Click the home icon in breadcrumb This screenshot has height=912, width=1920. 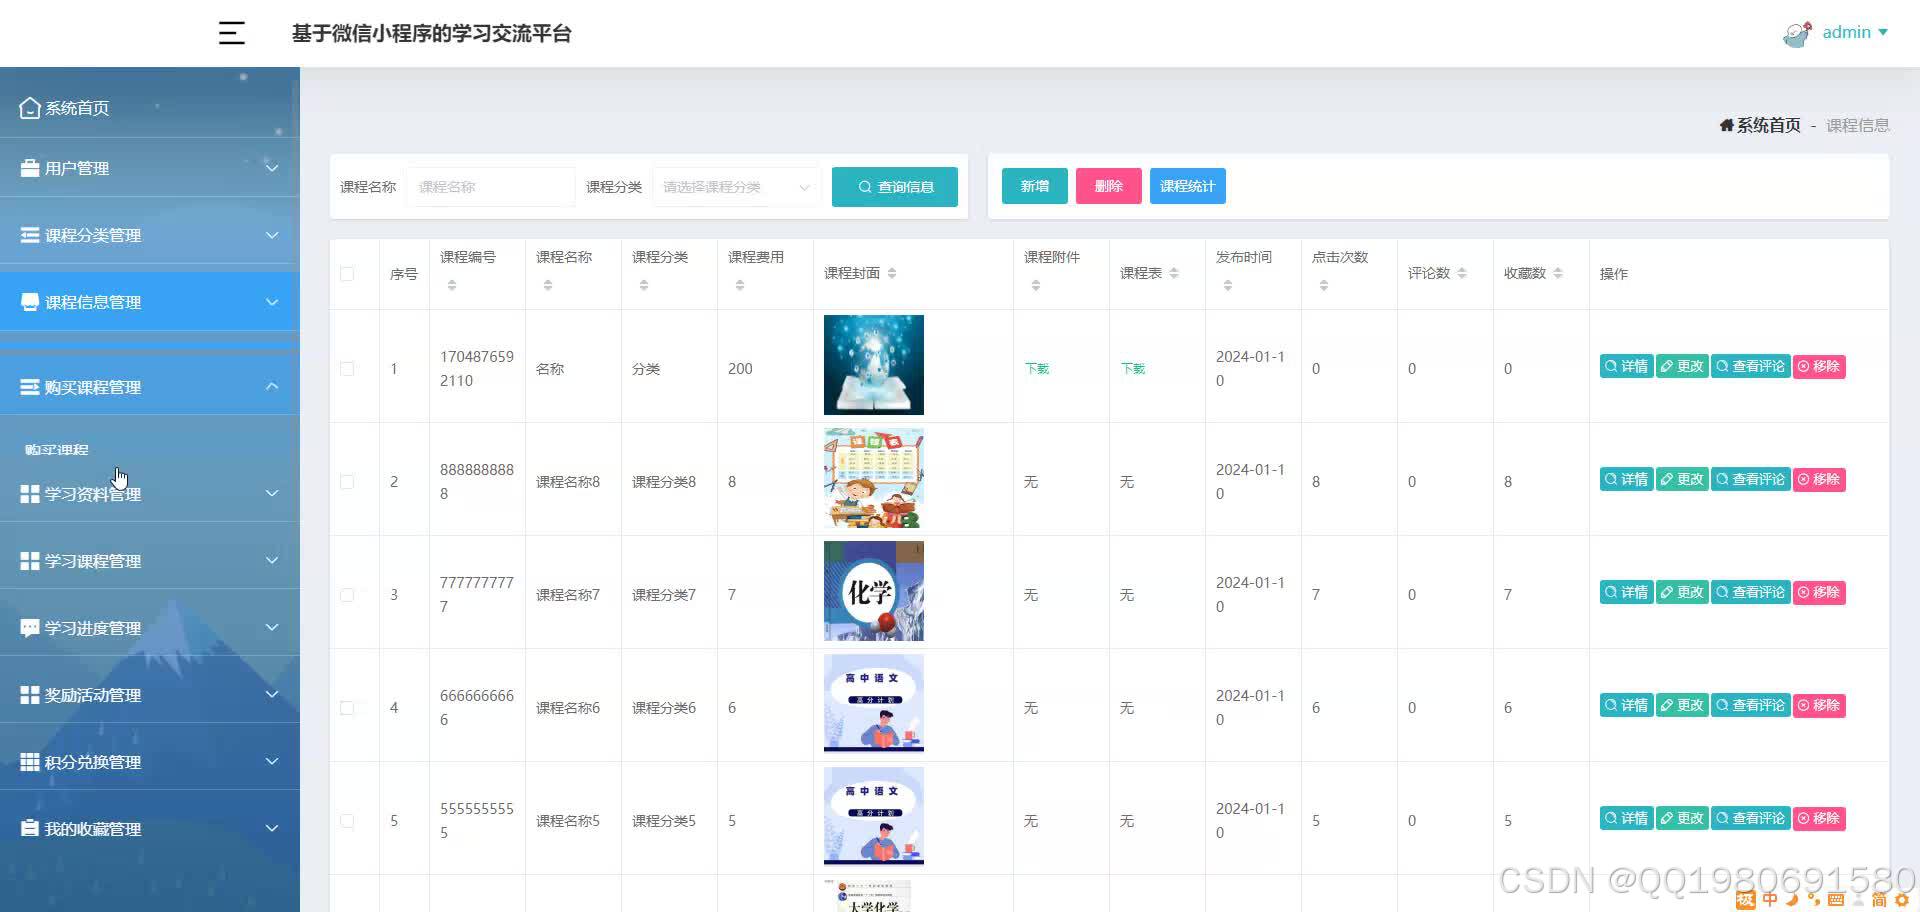tap(1726, 125)
